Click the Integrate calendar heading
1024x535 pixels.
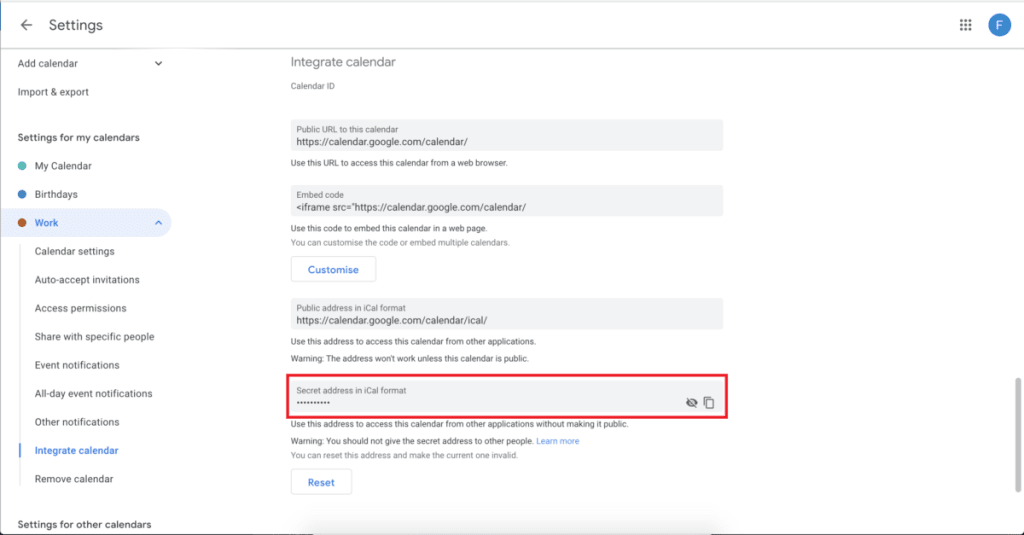pos(343,62)
